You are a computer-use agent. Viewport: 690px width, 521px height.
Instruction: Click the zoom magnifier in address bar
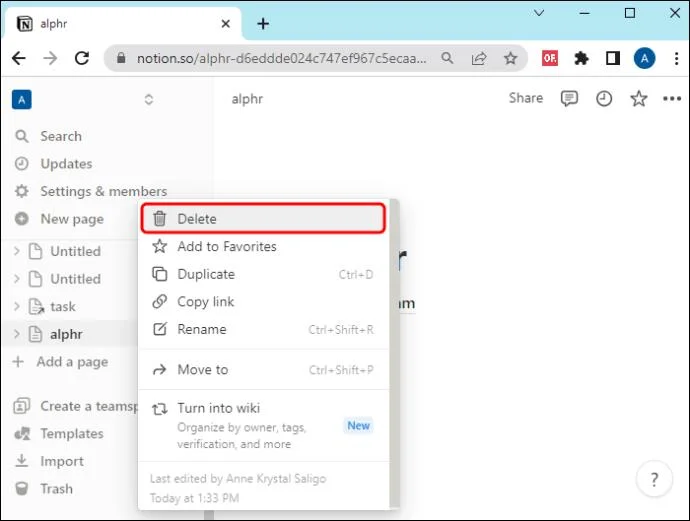447,58
